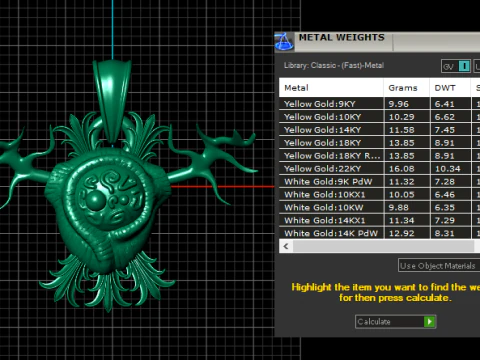The width and height of the screenshot is (480, 360).
Task: Click the Calculate button
Action: 396,322
